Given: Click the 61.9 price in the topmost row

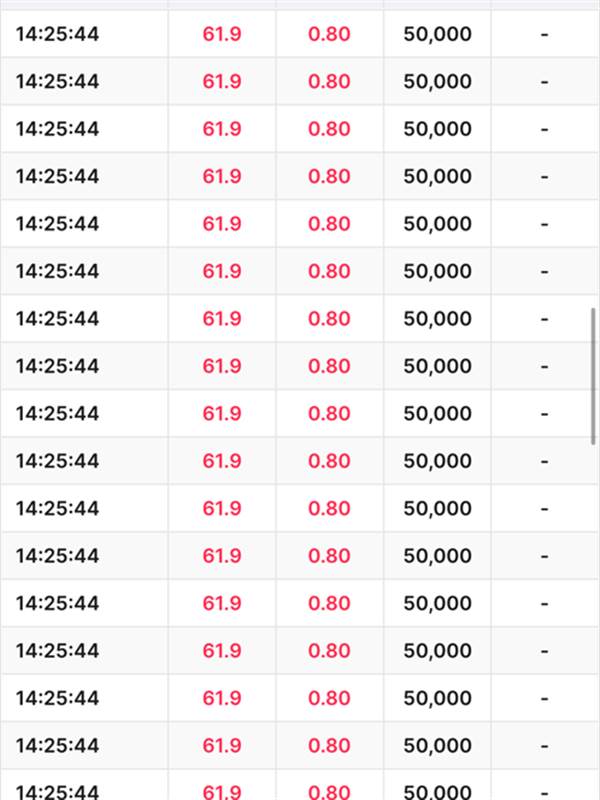Looking at the screenshot, I should [x=222, y=34].
